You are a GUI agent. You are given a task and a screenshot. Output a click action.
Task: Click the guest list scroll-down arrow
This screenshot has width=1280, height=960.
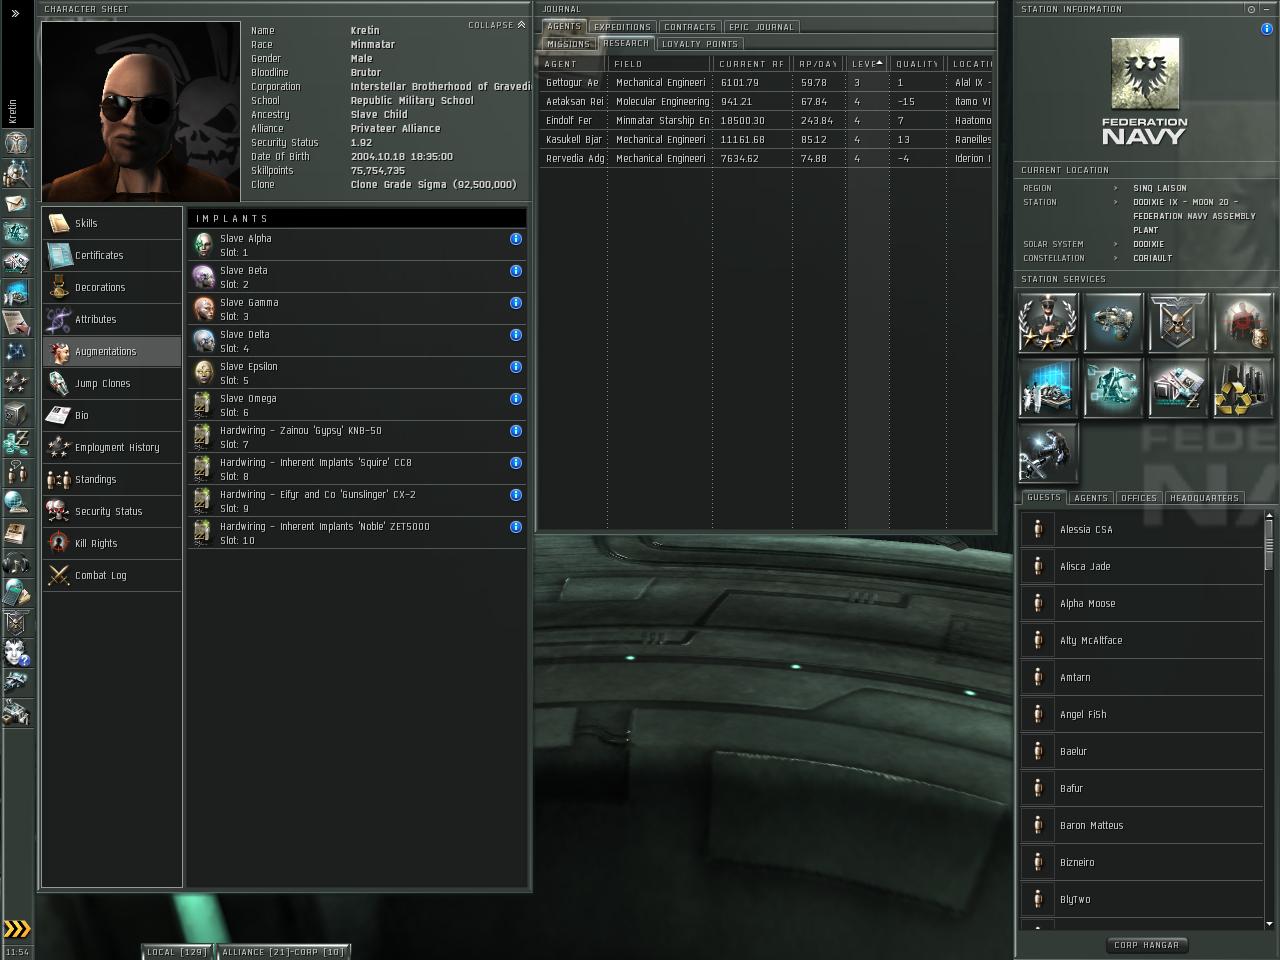tap(1269, 924)
